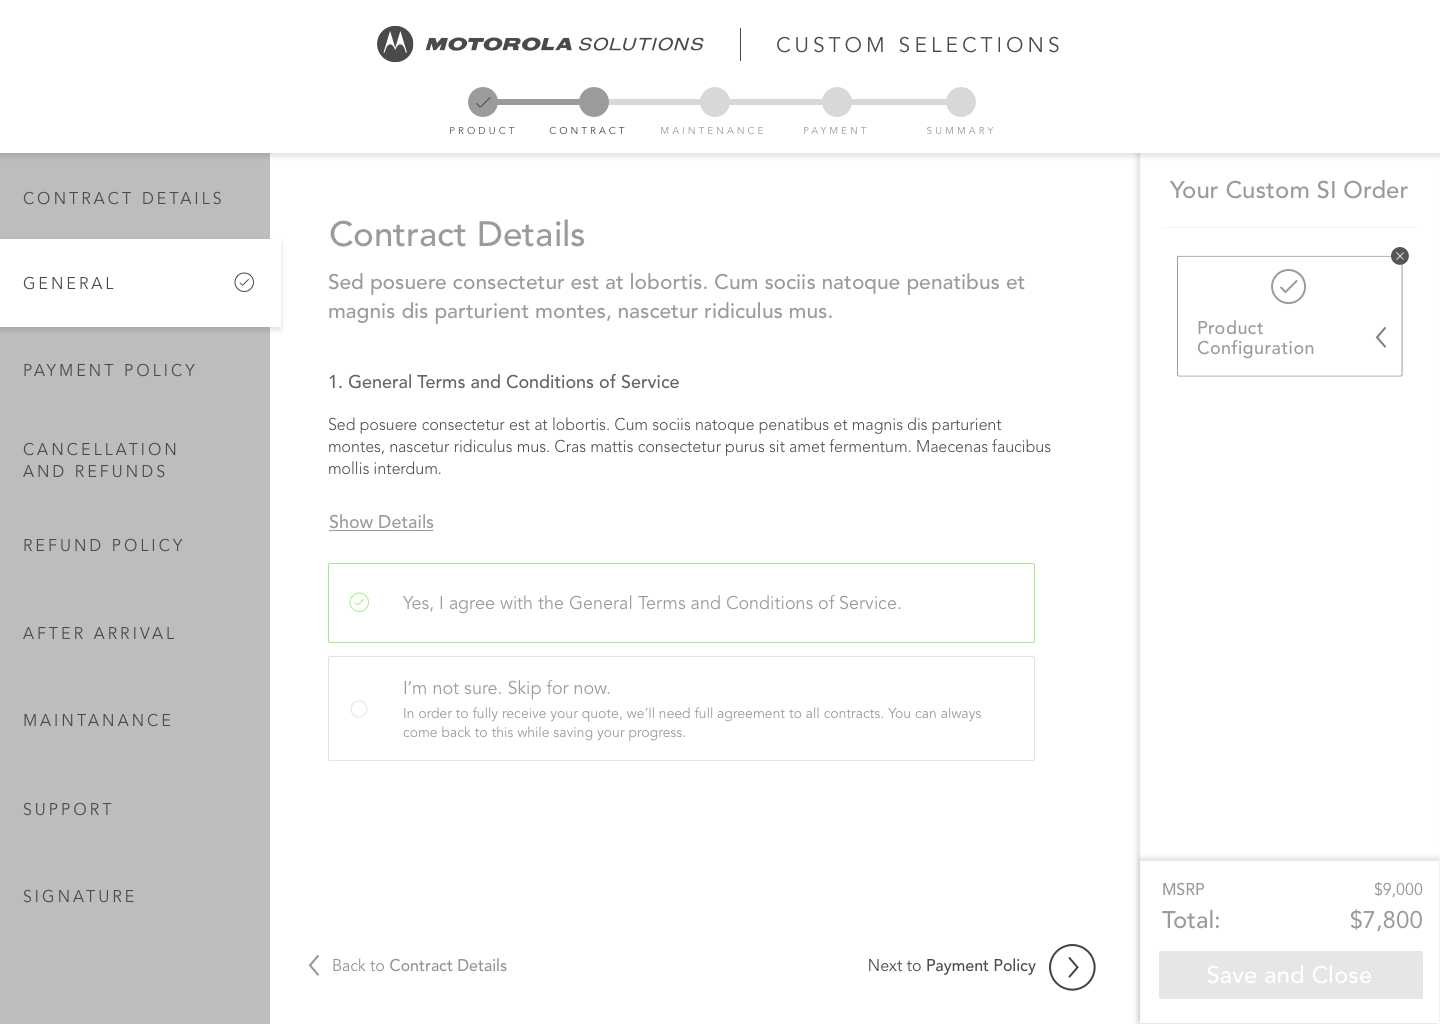Click the back chevron arrow
Viewport: 1440px width, 1024px height.
tap(314, 965)
